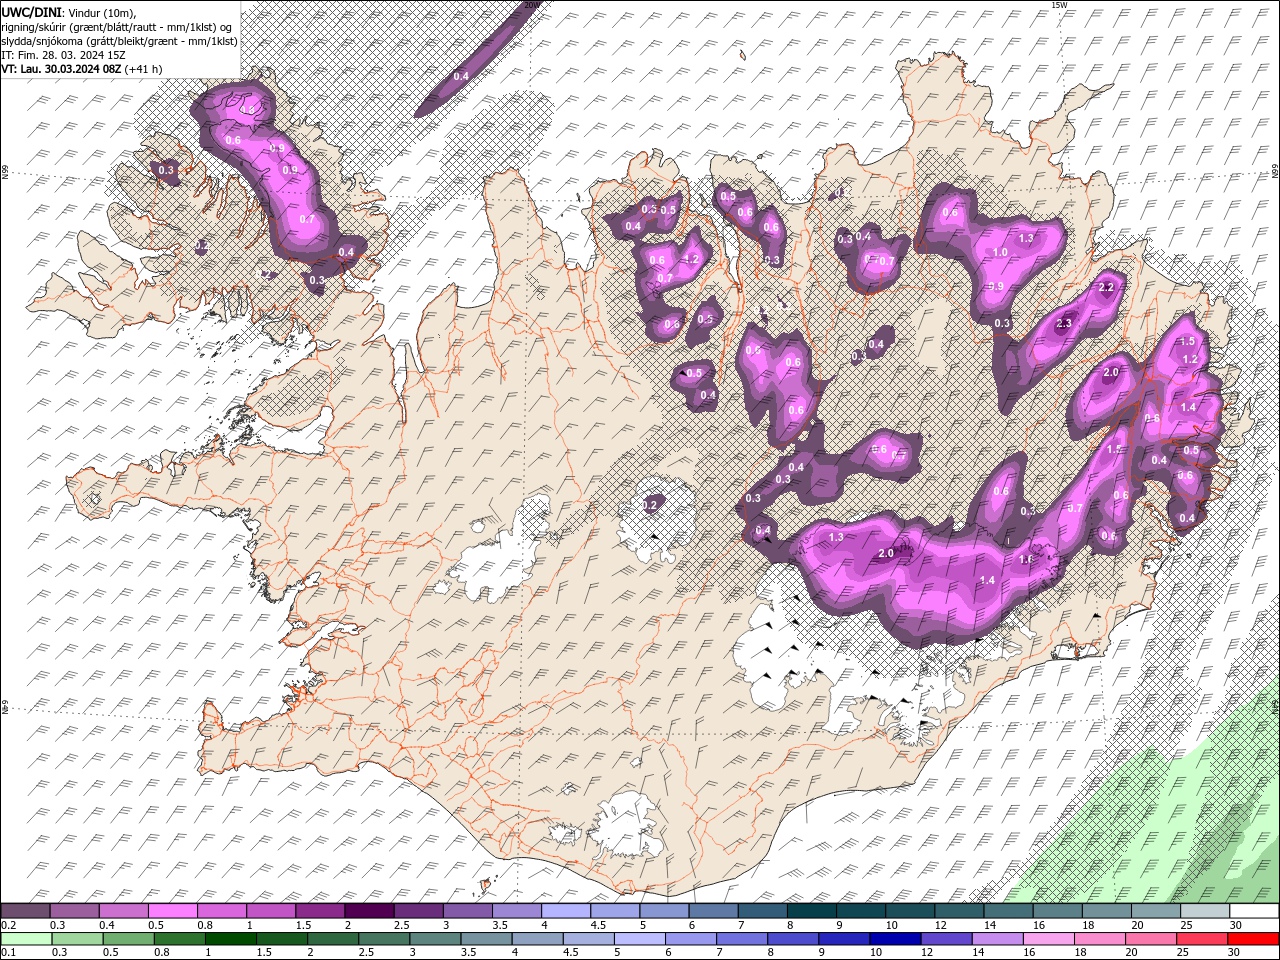Click the 0.4 value in offshore snow streak
Screen dimensions: 1280x960
tap(461, 76)
